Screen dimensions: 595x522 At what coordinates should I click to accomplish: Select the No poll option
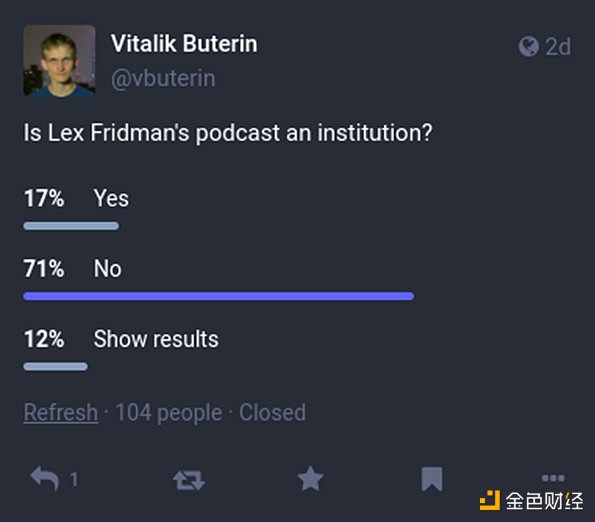click(107, 269)
